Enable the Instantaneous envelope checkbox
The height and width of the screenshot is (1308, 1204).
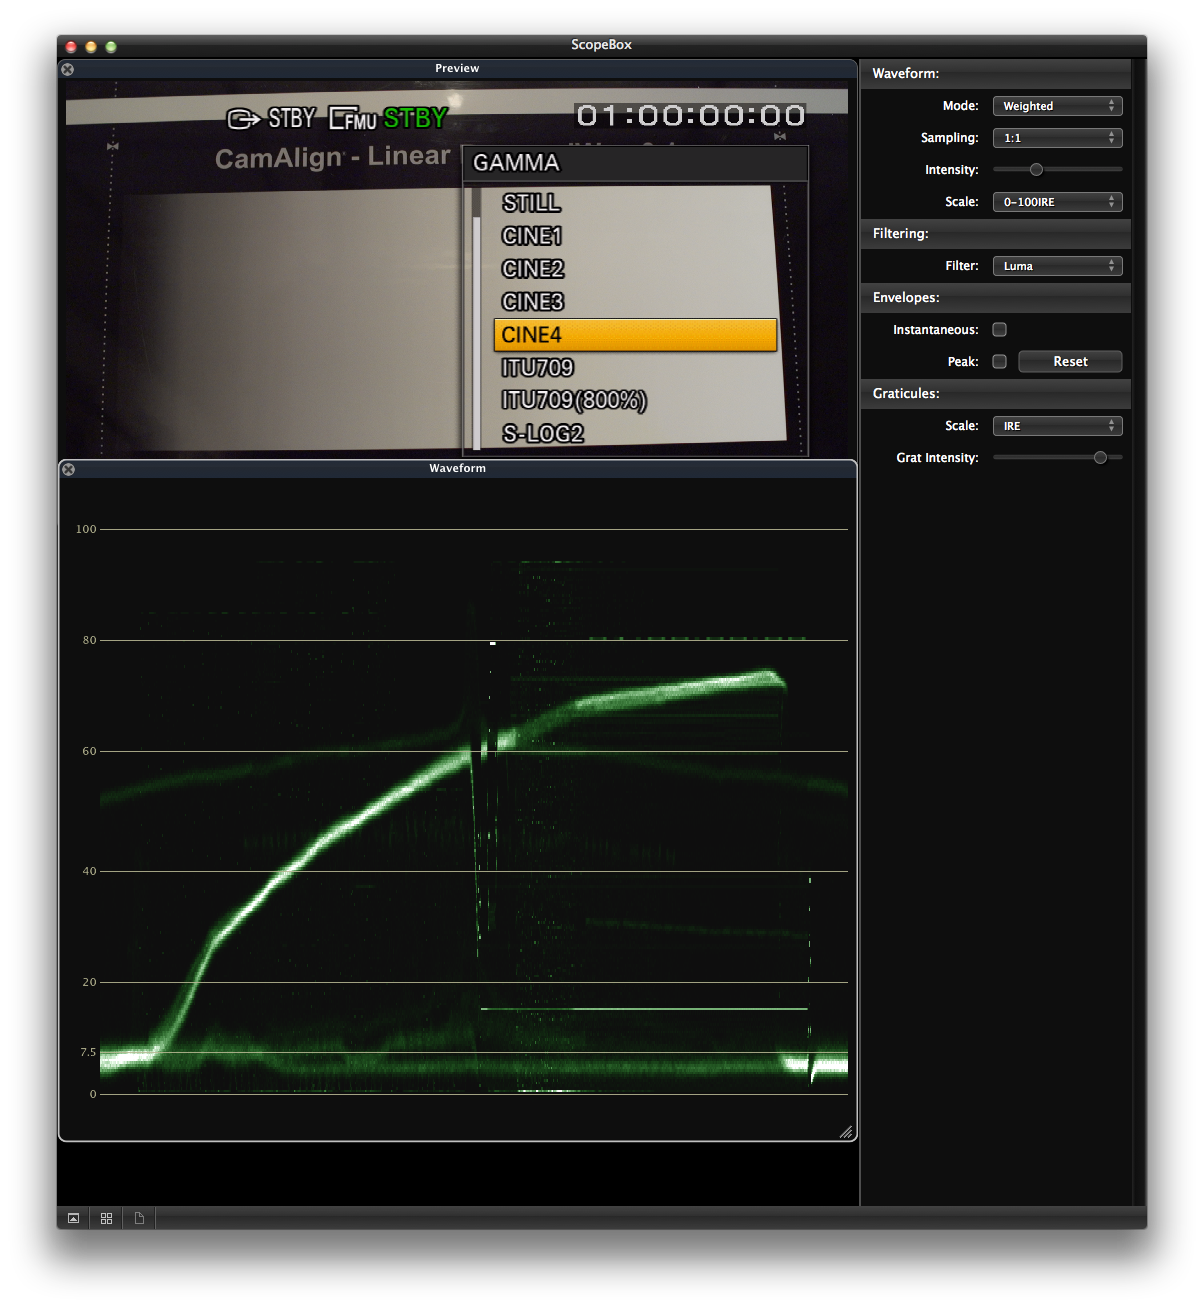[x=999, y=330]
